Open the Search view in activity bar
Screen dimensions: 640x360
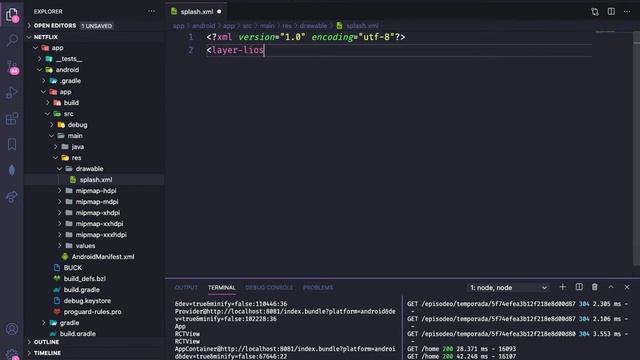click(12, 40)
